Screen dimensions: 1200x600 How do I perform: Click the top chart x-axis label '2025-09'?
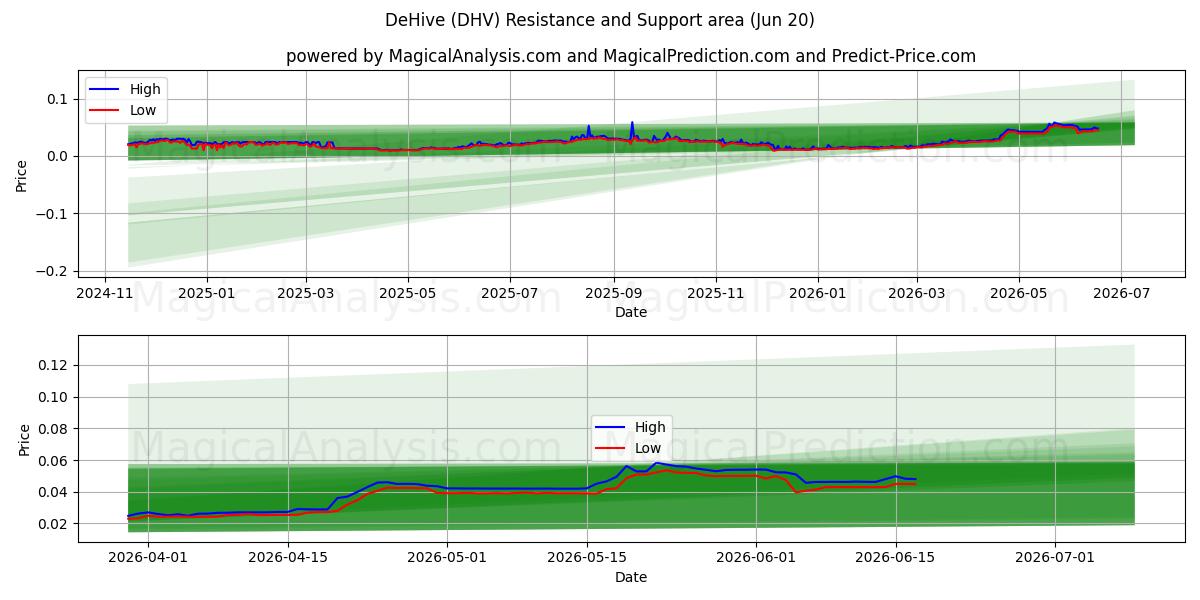[x=613, y=295]
